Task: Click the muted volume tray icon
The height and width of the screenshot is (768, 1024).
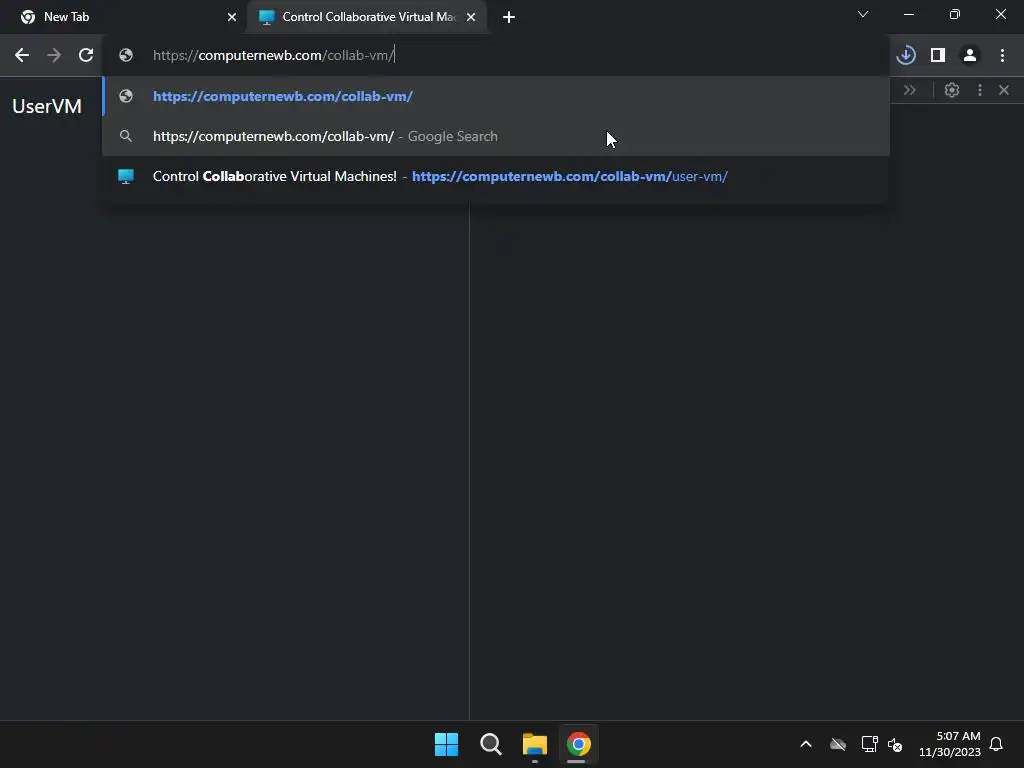Action: pyautogui.click(x=895, y=744)
